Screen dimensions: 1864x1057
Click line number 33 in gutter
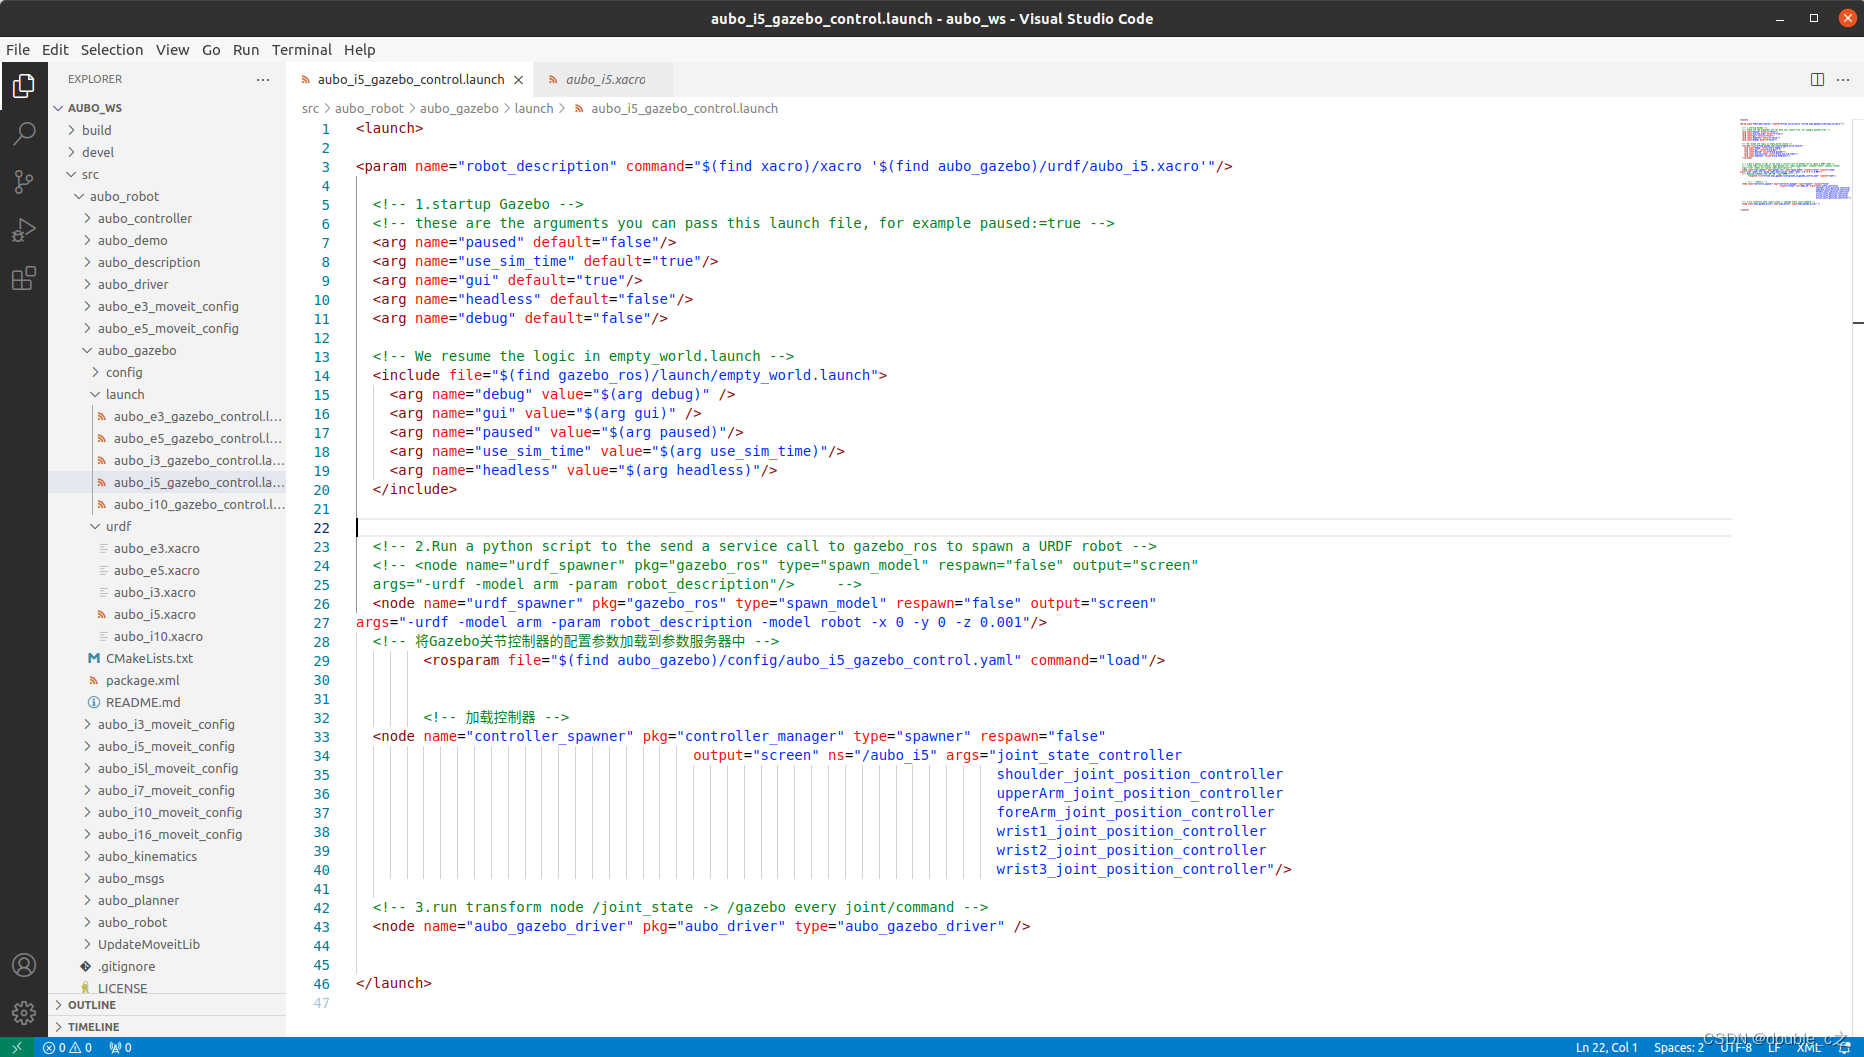321,737
